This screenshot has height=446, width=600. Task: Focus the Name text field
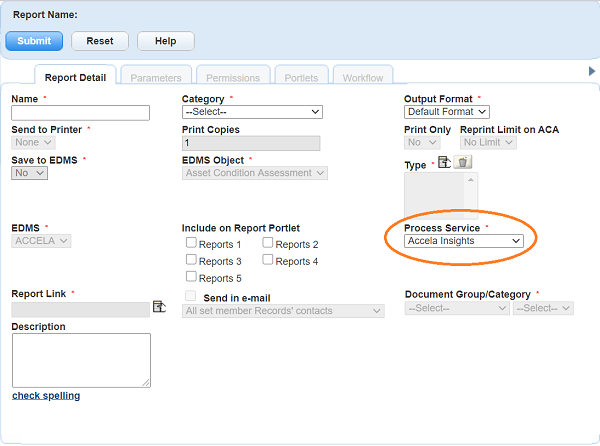click(x=80, y=113)
